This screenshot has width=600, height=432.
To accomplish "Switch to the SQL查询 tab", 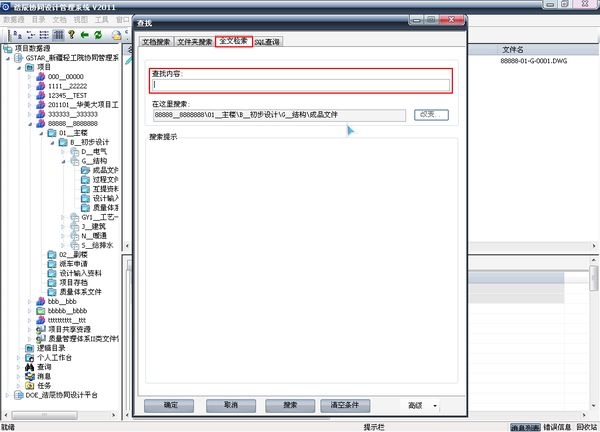I will click(x=267, y=43).
